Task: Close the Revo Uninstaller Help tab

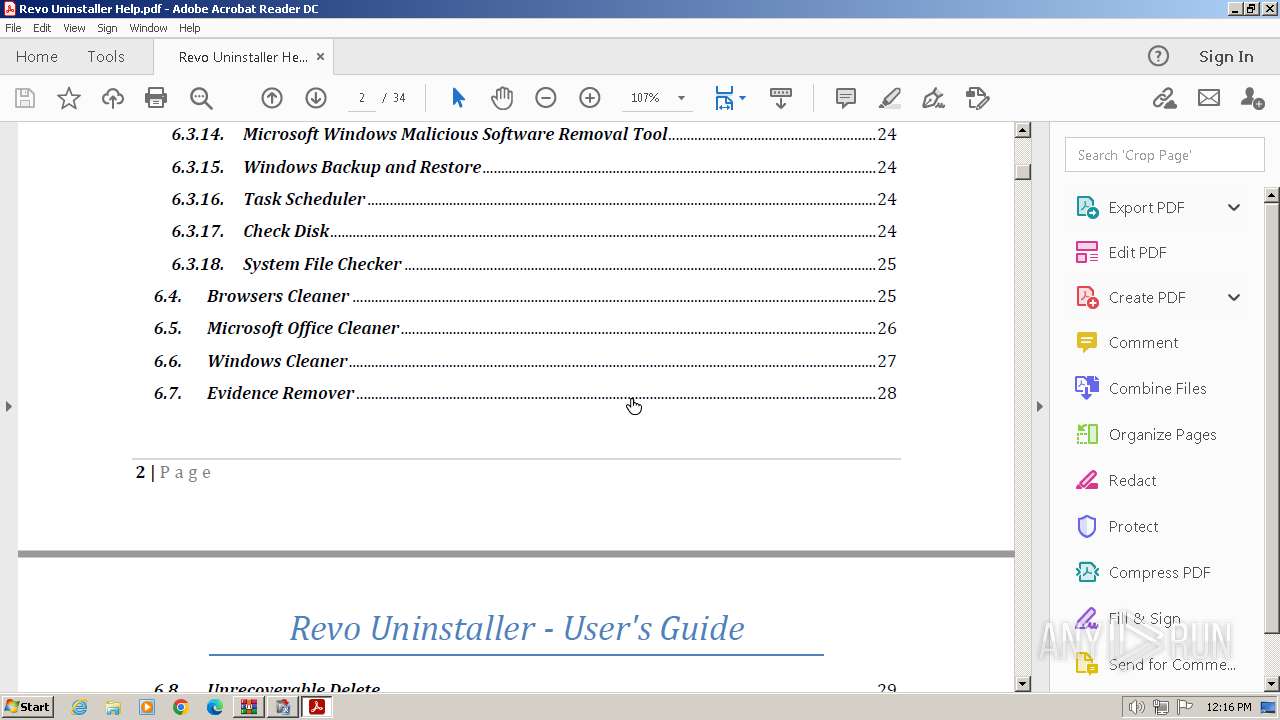Action: pos(320,57)
